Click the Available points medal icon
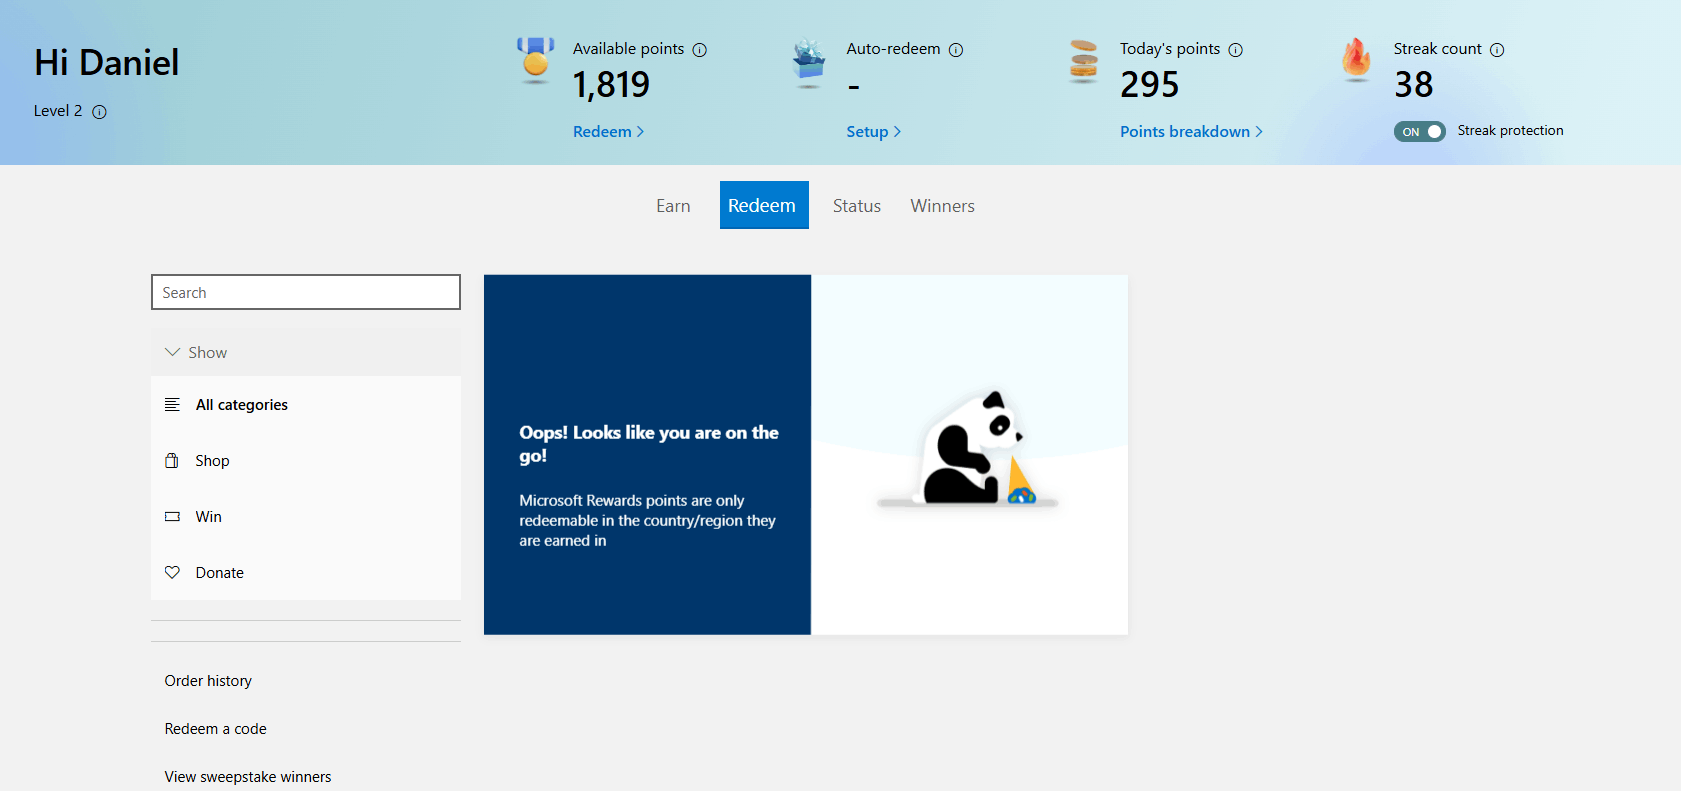Viewport: 1681px width, 791px height. 535,59
